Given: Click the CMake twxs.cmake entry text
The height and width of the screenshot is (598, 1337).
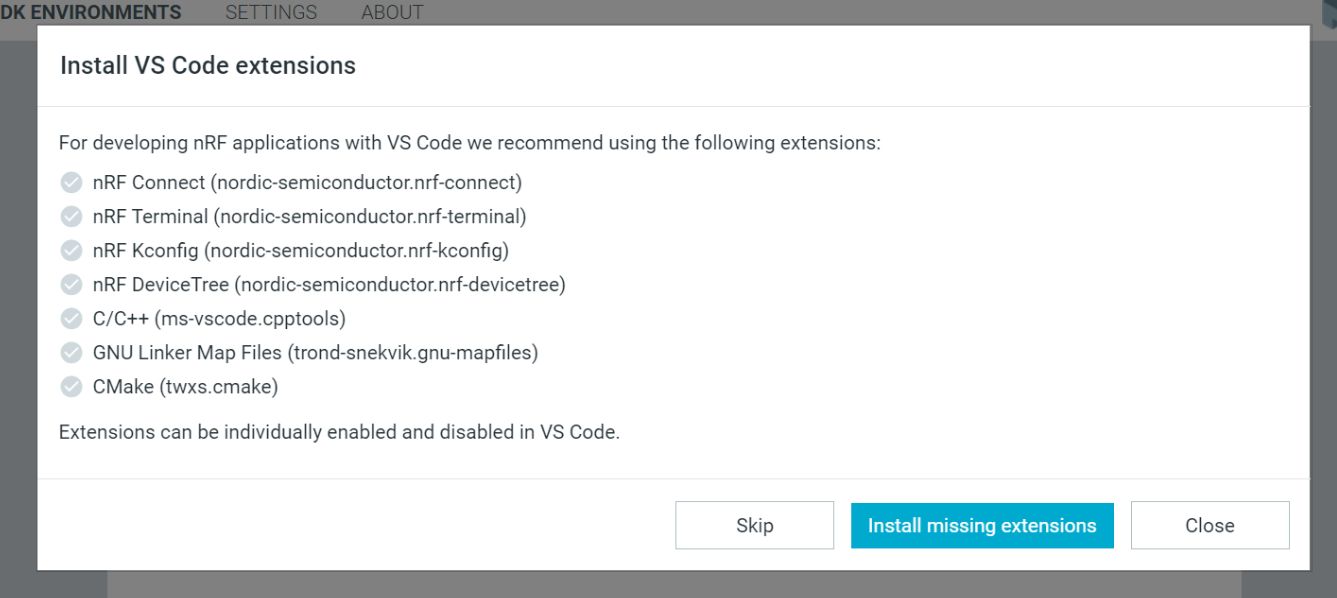Looking at the screenshot, I should 185,386.
